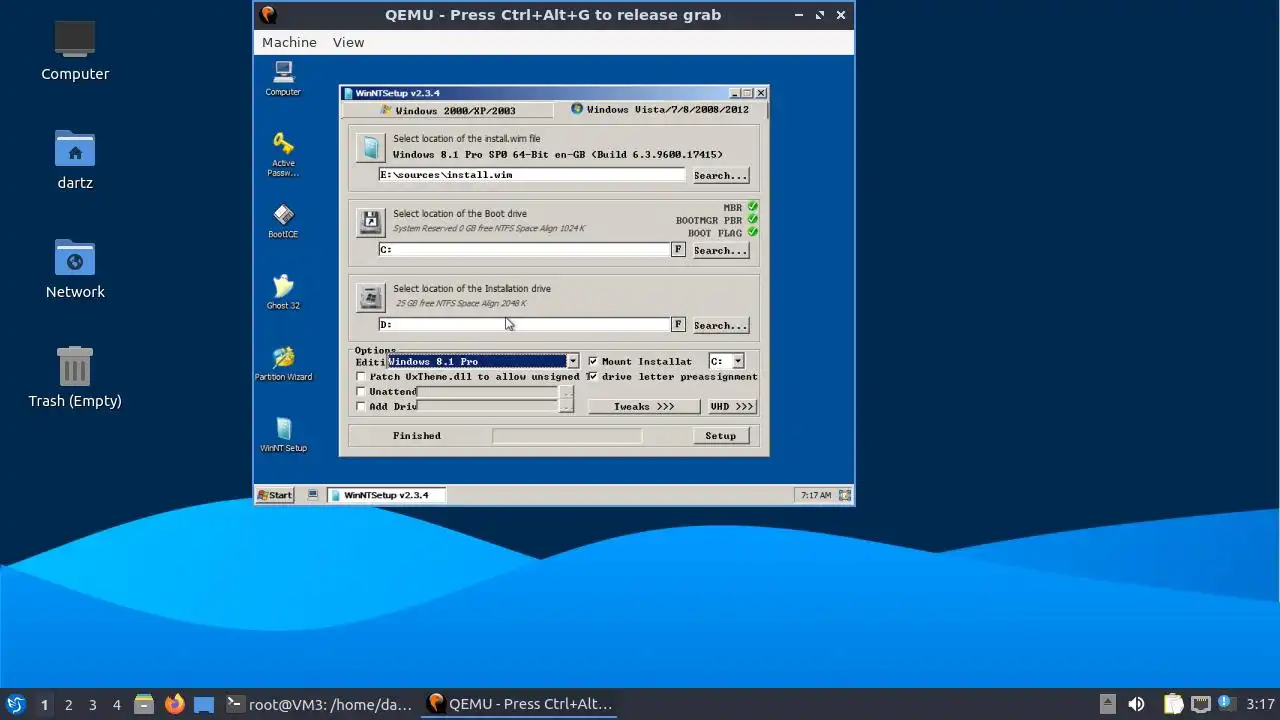This screenshot has height=720, width=1280.
Task: Click the Setup button
Action: click(720, 435)
